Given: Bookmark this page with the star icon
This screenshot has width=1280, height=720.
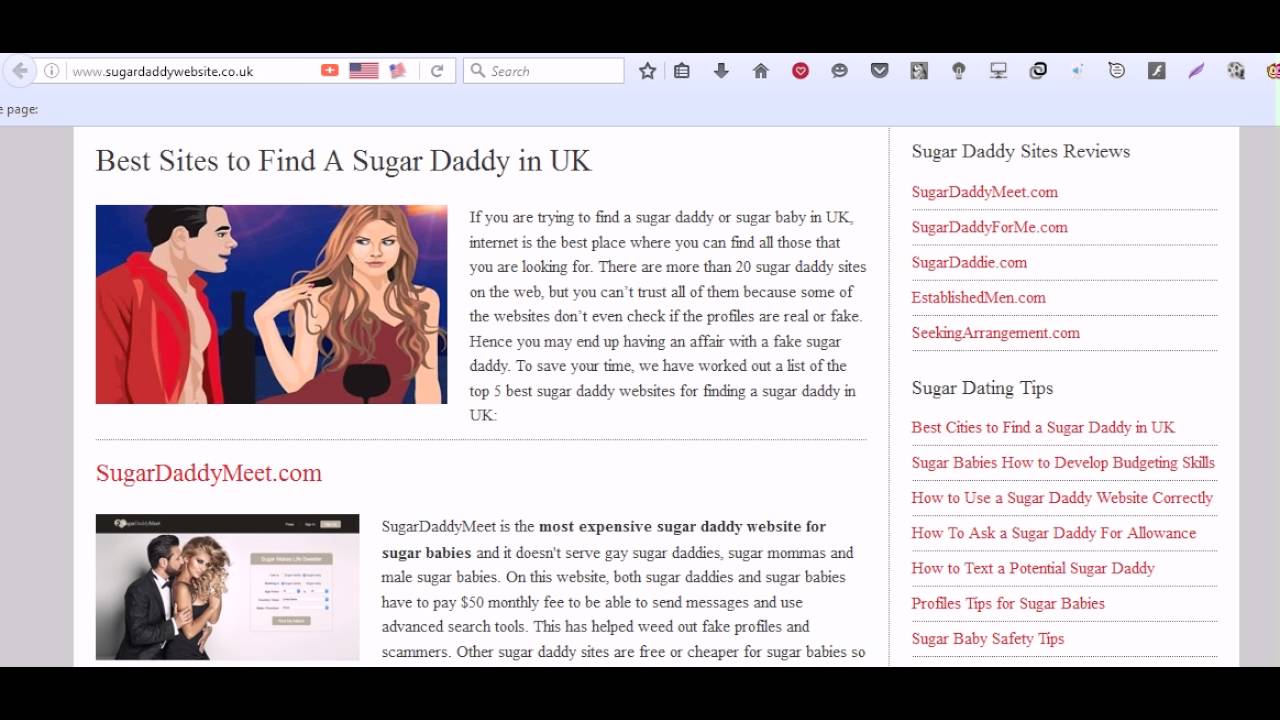Looking at the screenshot, I should pos(647,71).
